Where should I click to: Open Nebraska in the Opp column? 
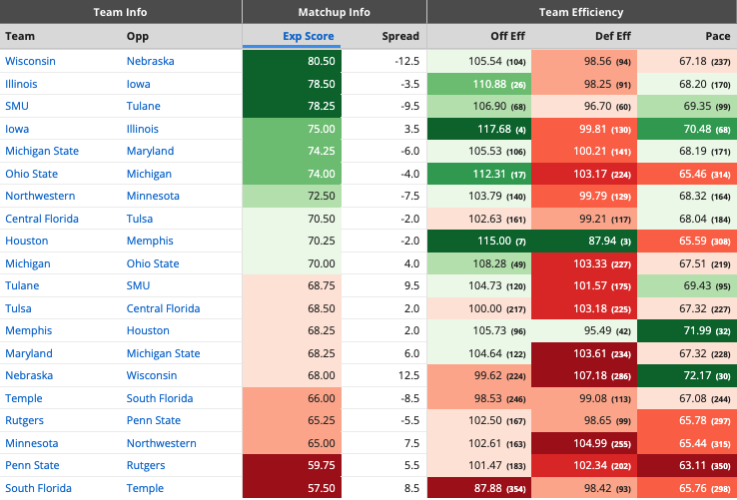coord(150,61)
